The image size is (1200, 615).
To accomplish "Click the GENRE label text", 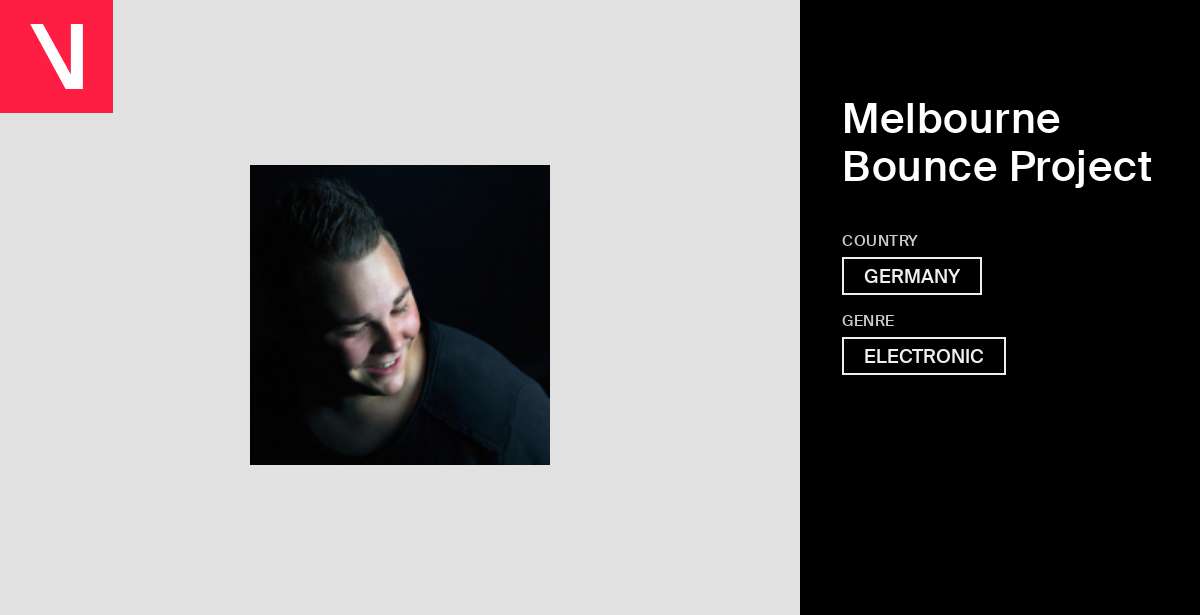I will [x=868, y=321].
